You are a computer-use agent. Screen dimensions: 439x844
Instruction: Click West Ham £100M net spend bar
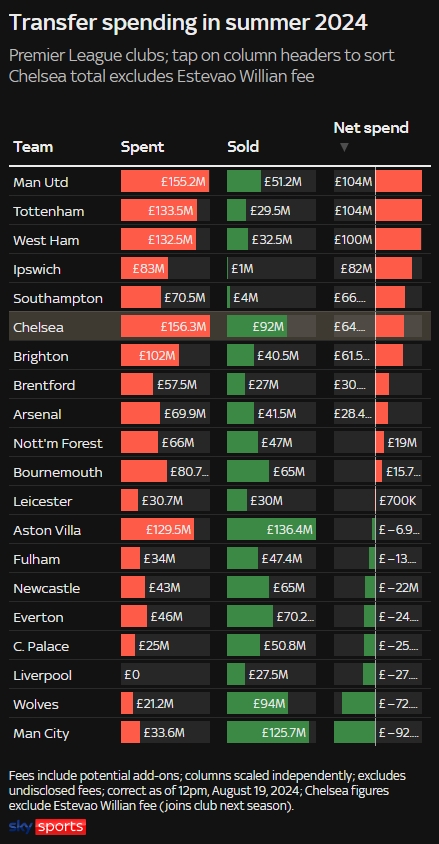[x=398, y=240]
